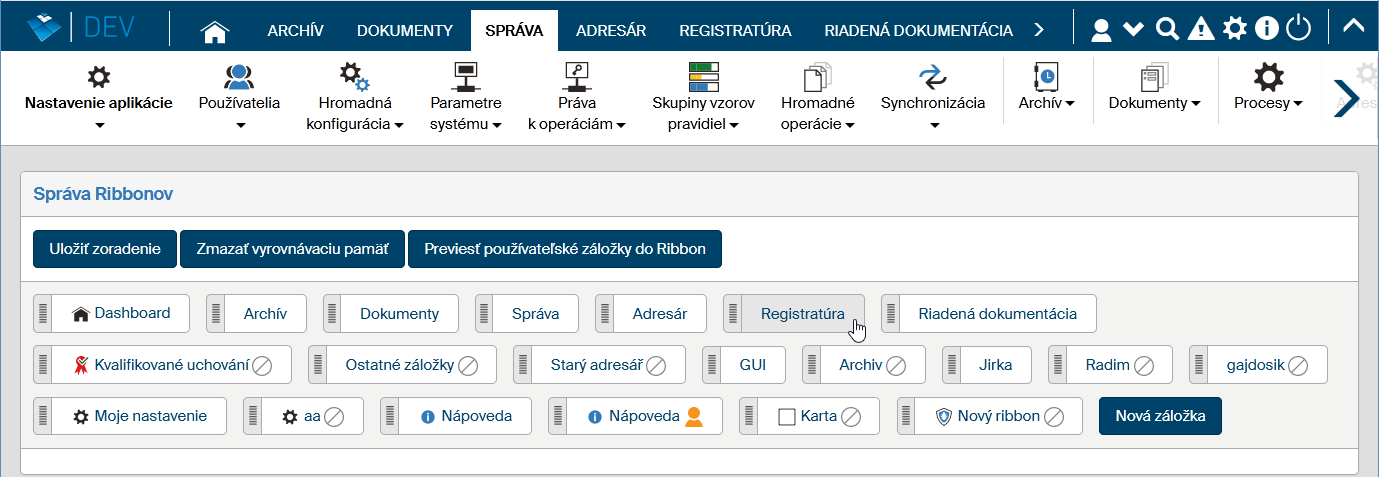Image resolution: width=1379 pixels, height=477 pixels.
Task: Collapse the ribbon with up chevron
Action: [x=1353, y=27]
